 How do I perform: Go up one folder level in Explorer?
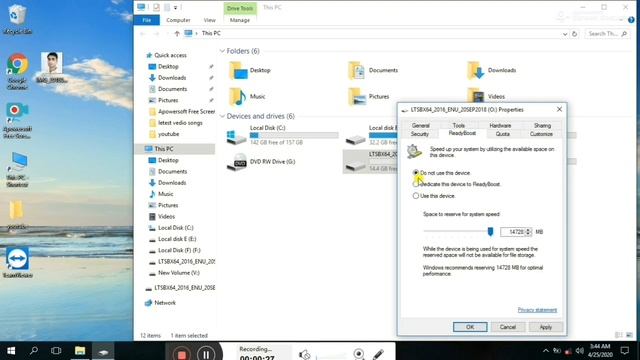[177, 33]
